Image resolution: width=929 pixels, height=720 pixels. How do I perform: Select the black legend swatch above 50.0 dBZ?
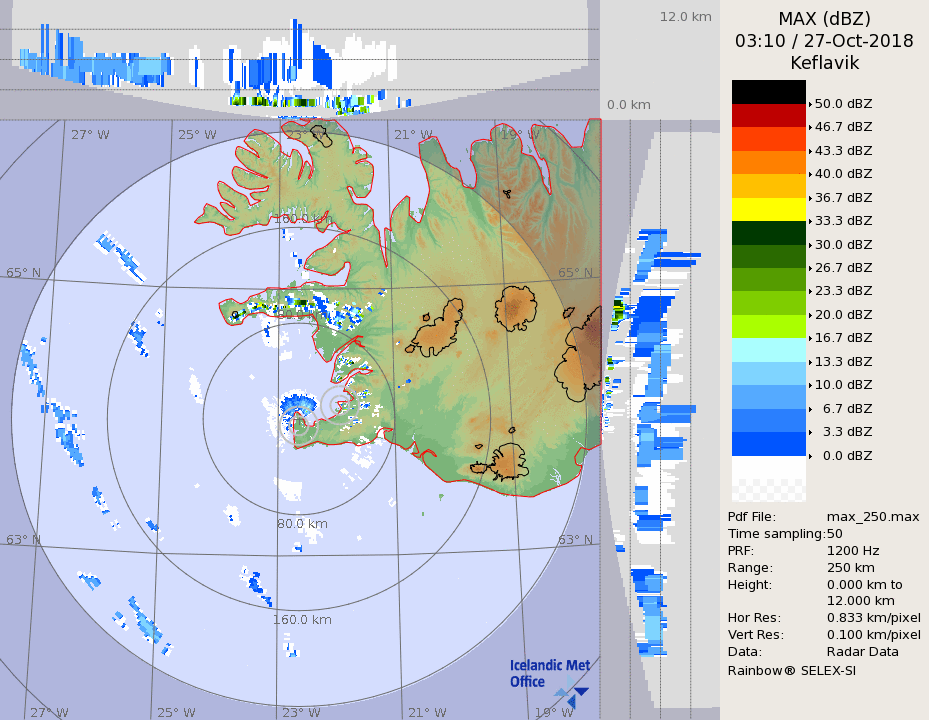coord(768,92)
